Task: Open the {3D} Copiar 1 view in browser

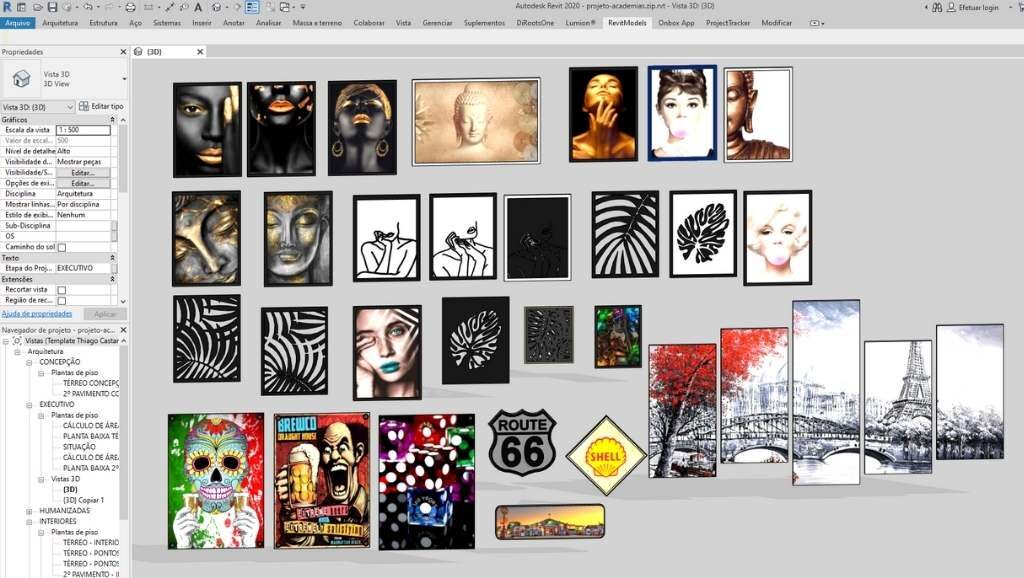Action: [x=83, y=499]
